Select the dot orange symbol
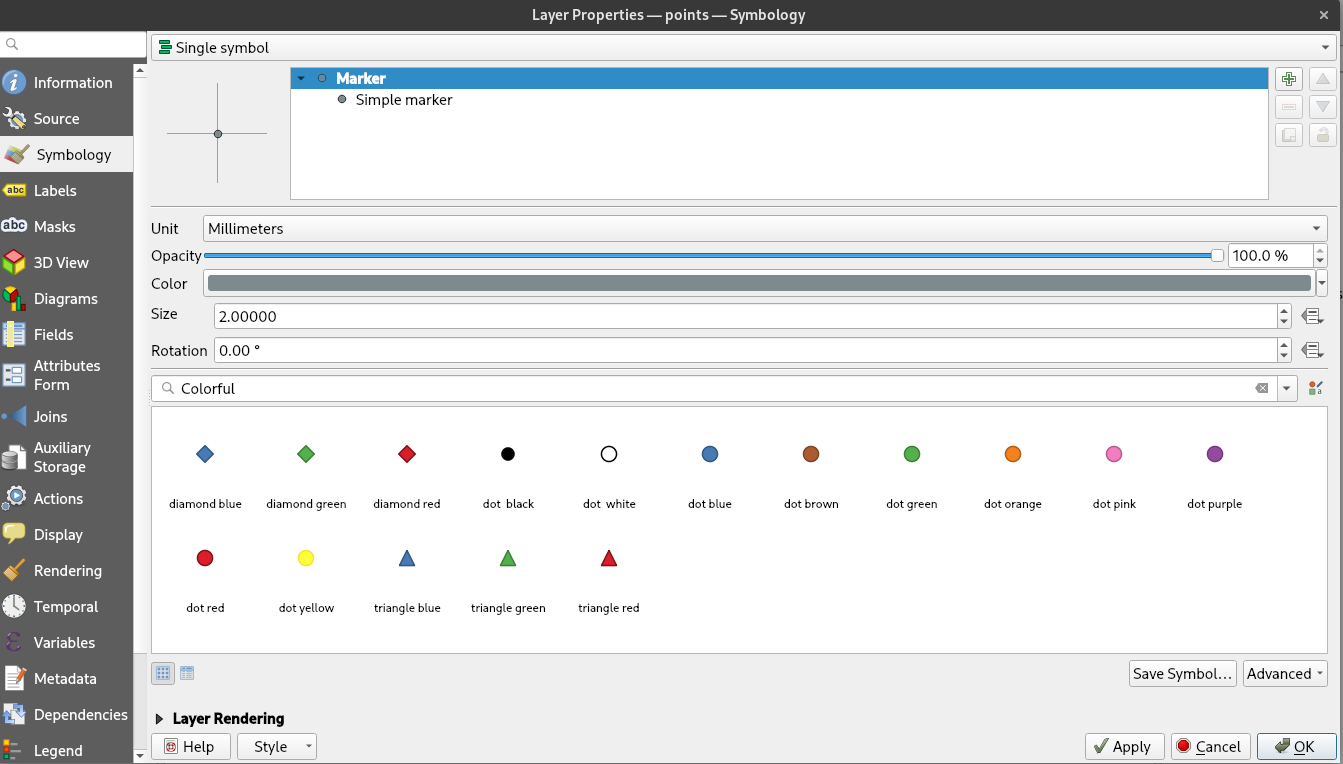Screen dimensions: 1343x764 1012,455
